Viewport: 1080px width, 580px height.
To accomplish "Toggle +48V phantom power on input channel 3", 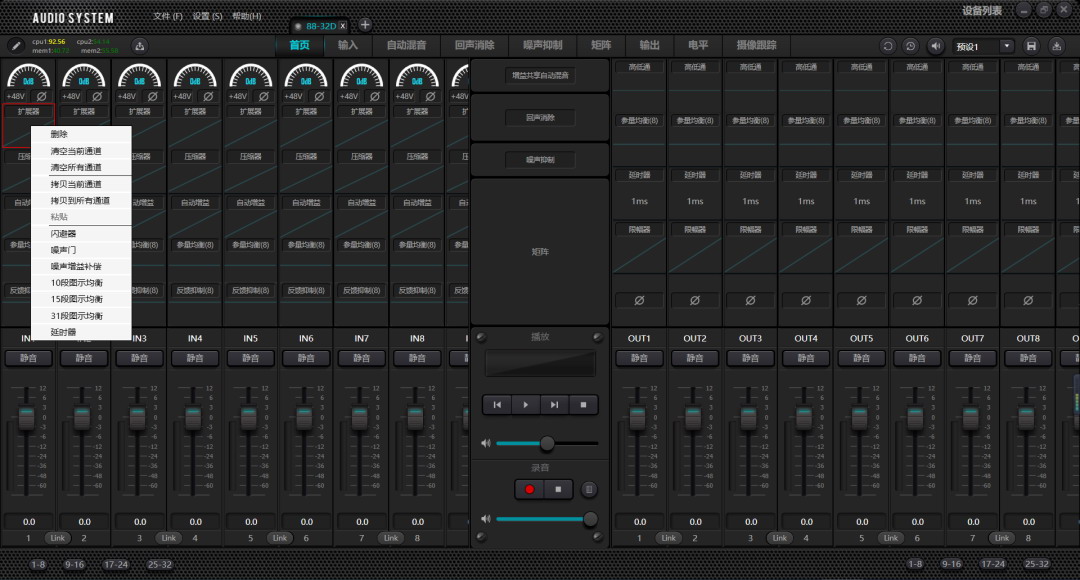I will (x=127, y=97).
